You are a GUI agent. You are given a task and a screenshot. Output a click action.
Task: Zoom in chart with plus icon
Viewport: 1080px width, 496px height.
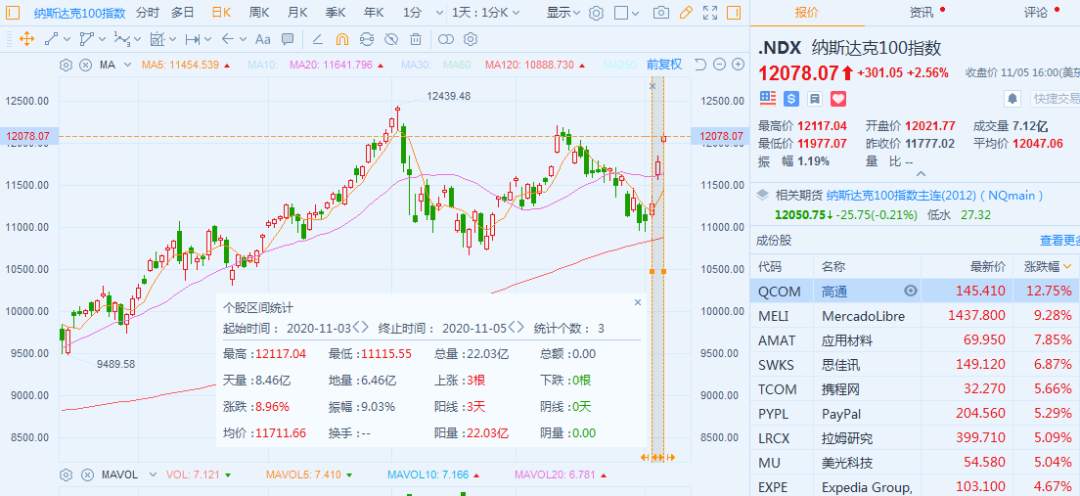click(738, 65)
